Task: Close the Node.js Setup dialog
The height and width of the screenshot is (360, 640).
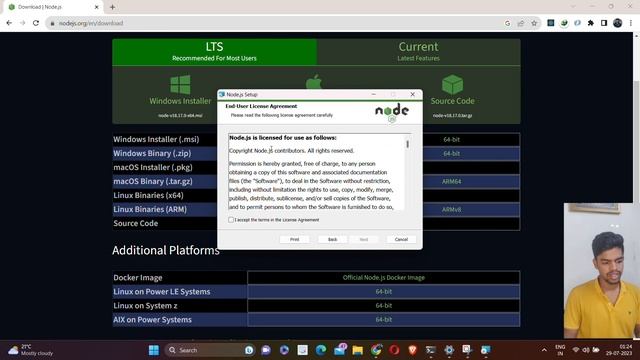Action: click(412, 94)
